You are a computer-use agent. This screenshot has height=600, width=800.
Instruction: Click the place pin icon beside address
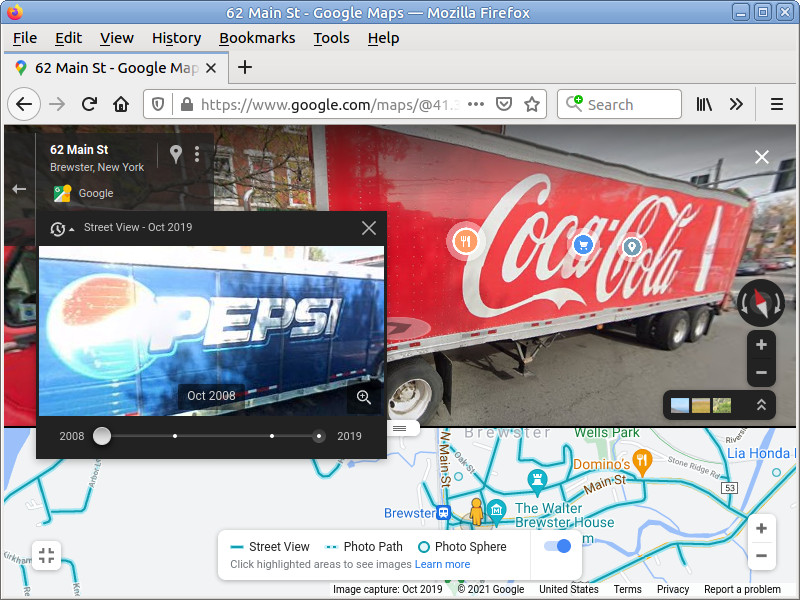pos(176,154)
